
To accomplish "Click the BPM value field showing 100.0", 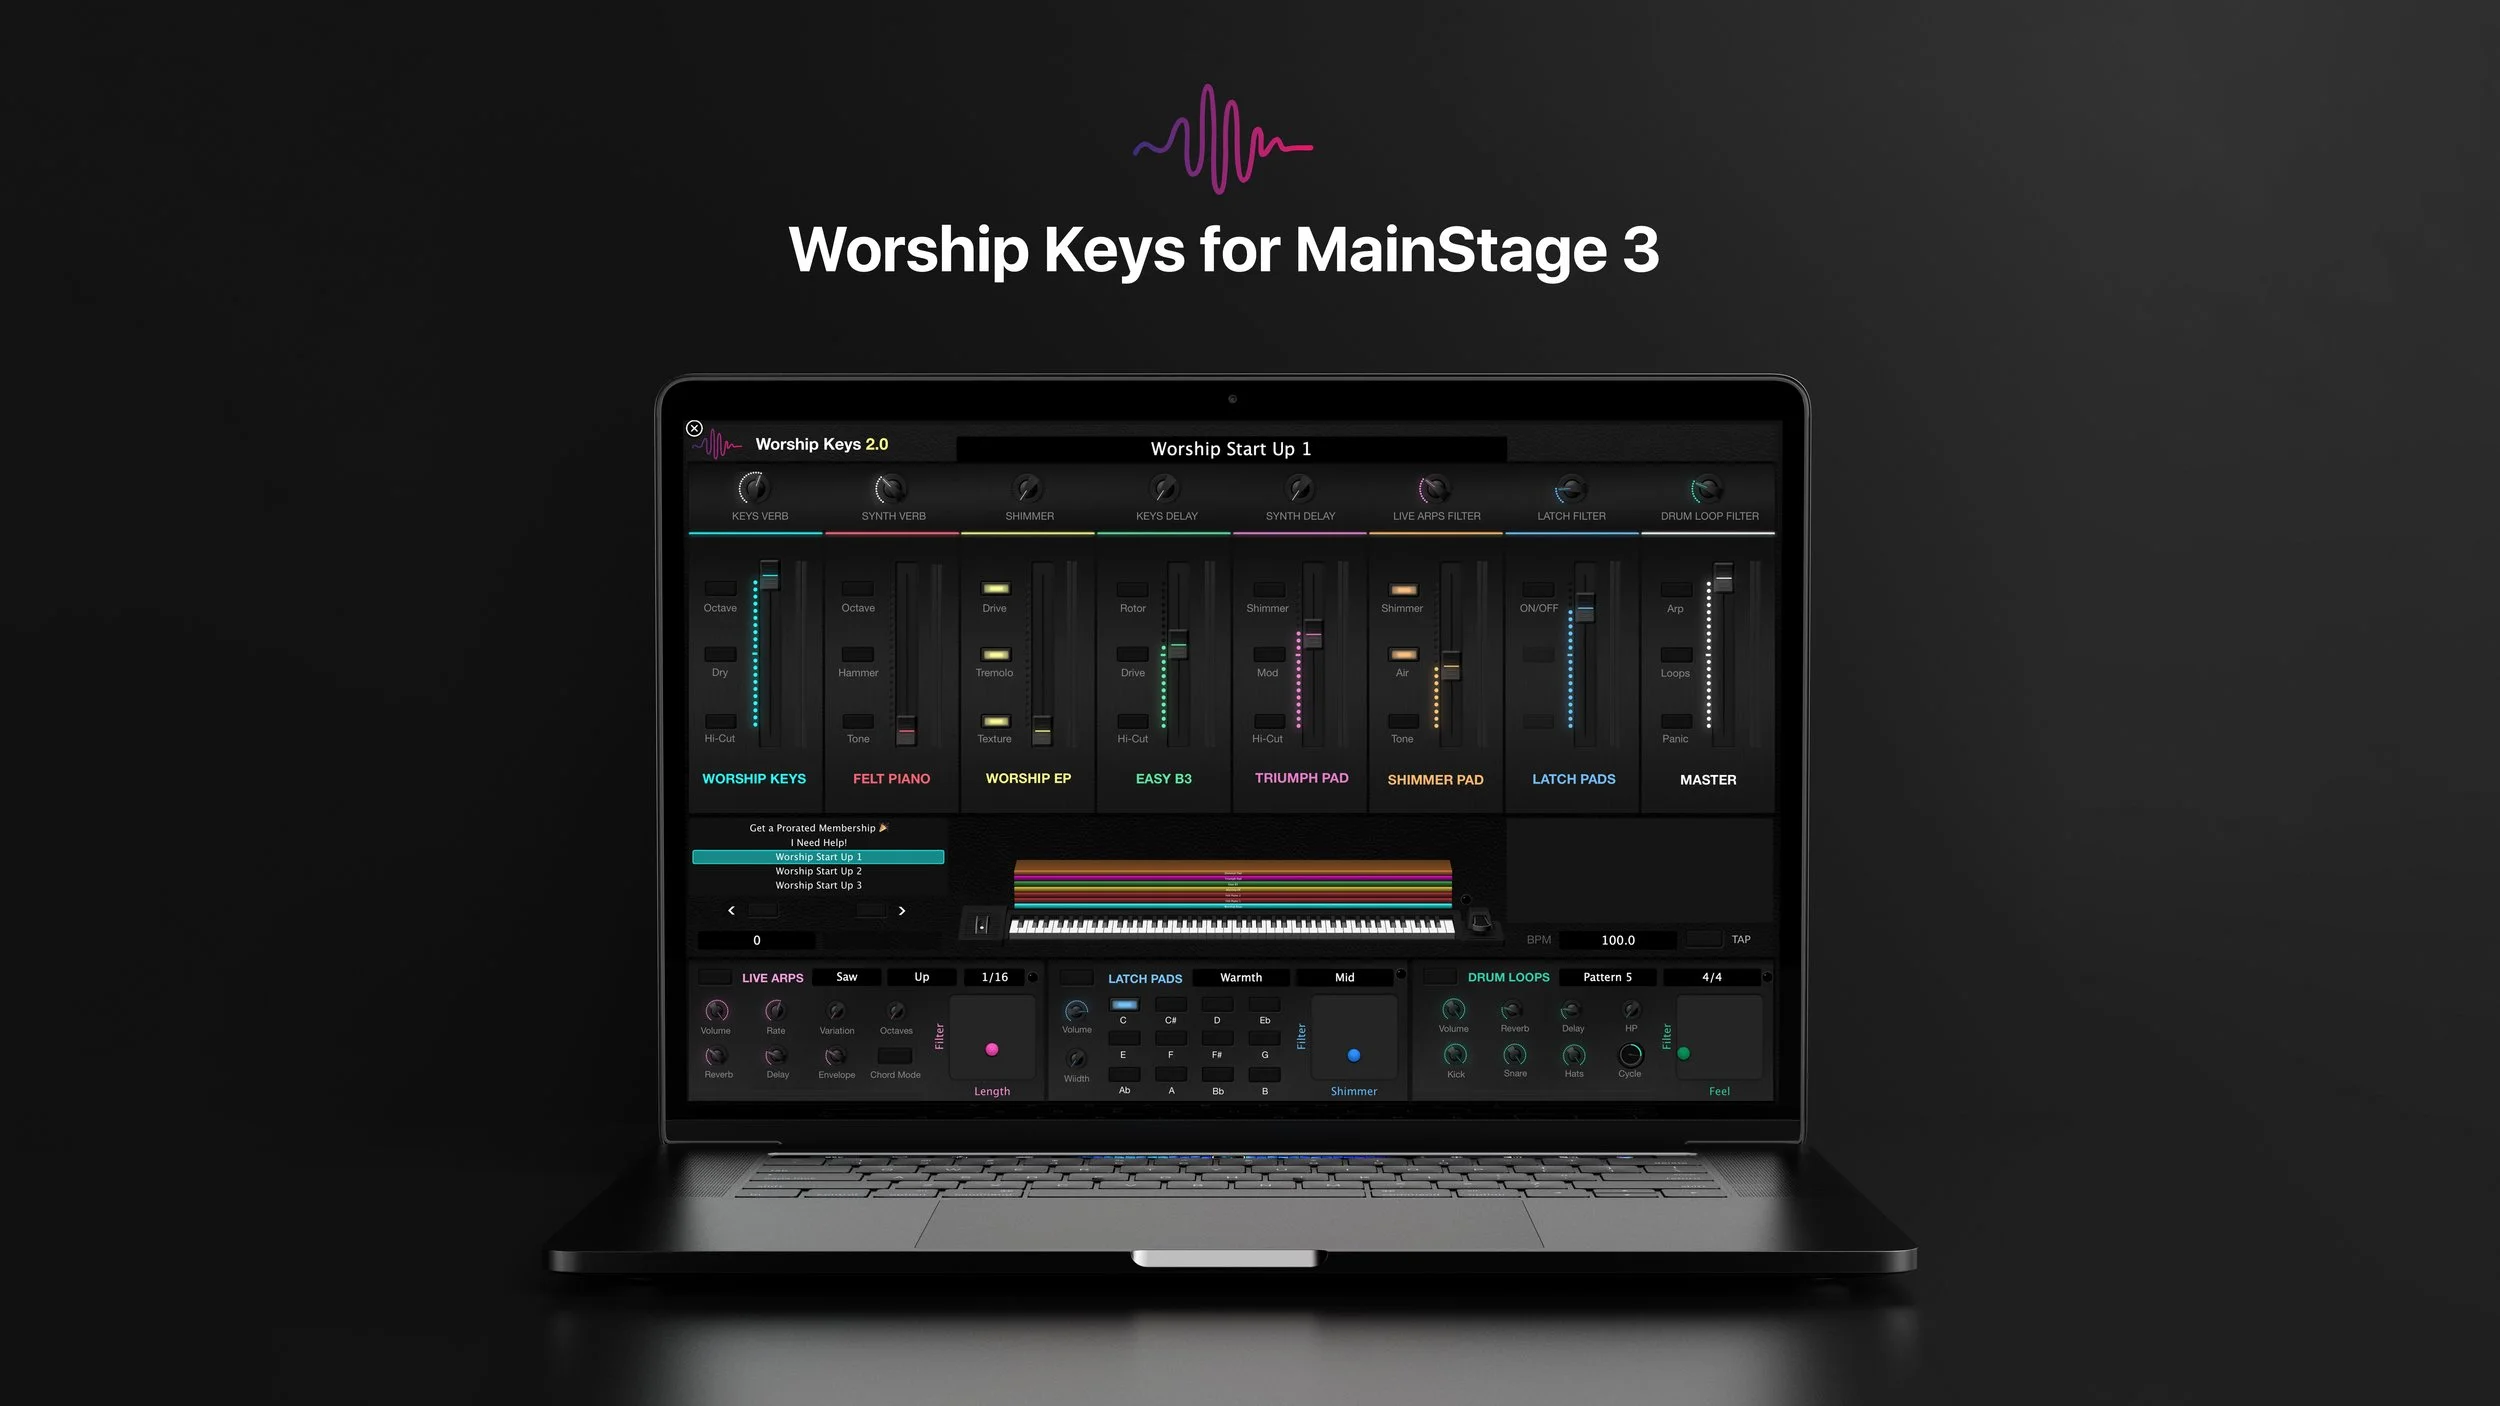I will (x=1617, y=940).
